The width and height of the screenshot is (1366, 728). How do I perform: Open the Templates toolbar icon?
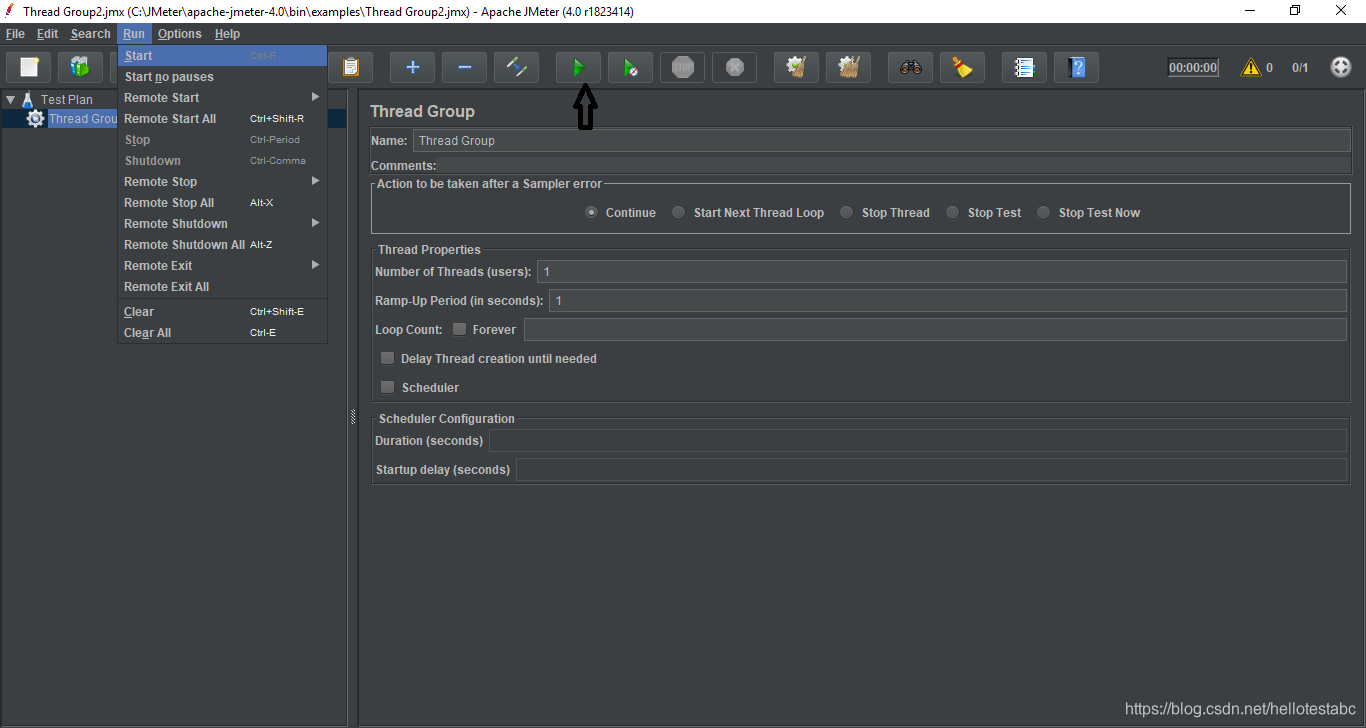coord(80,68)
